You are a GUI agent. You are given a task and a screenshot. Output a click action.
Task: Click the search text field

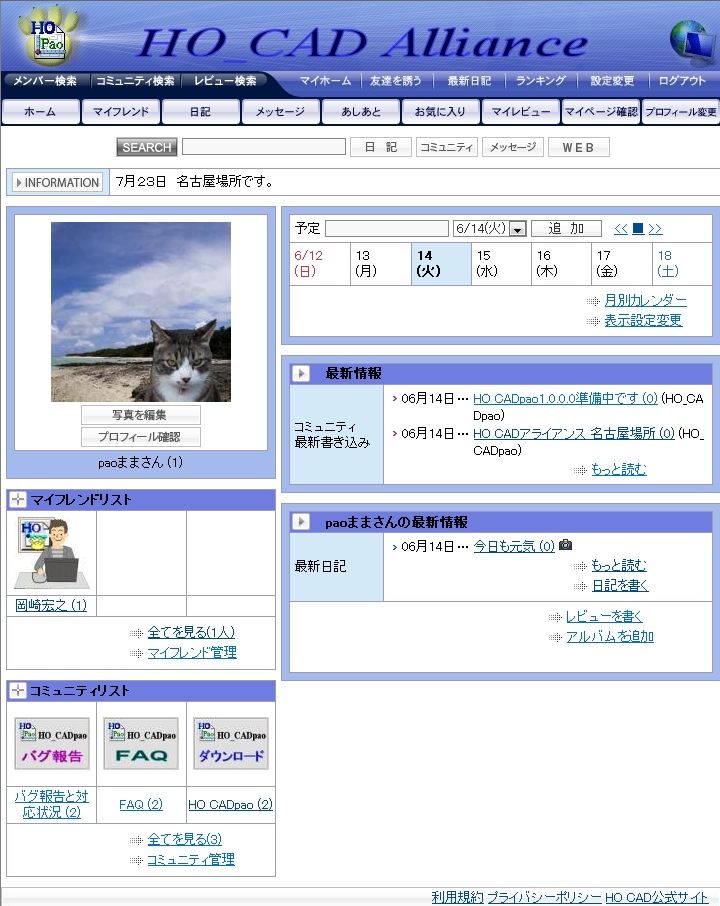264,147
